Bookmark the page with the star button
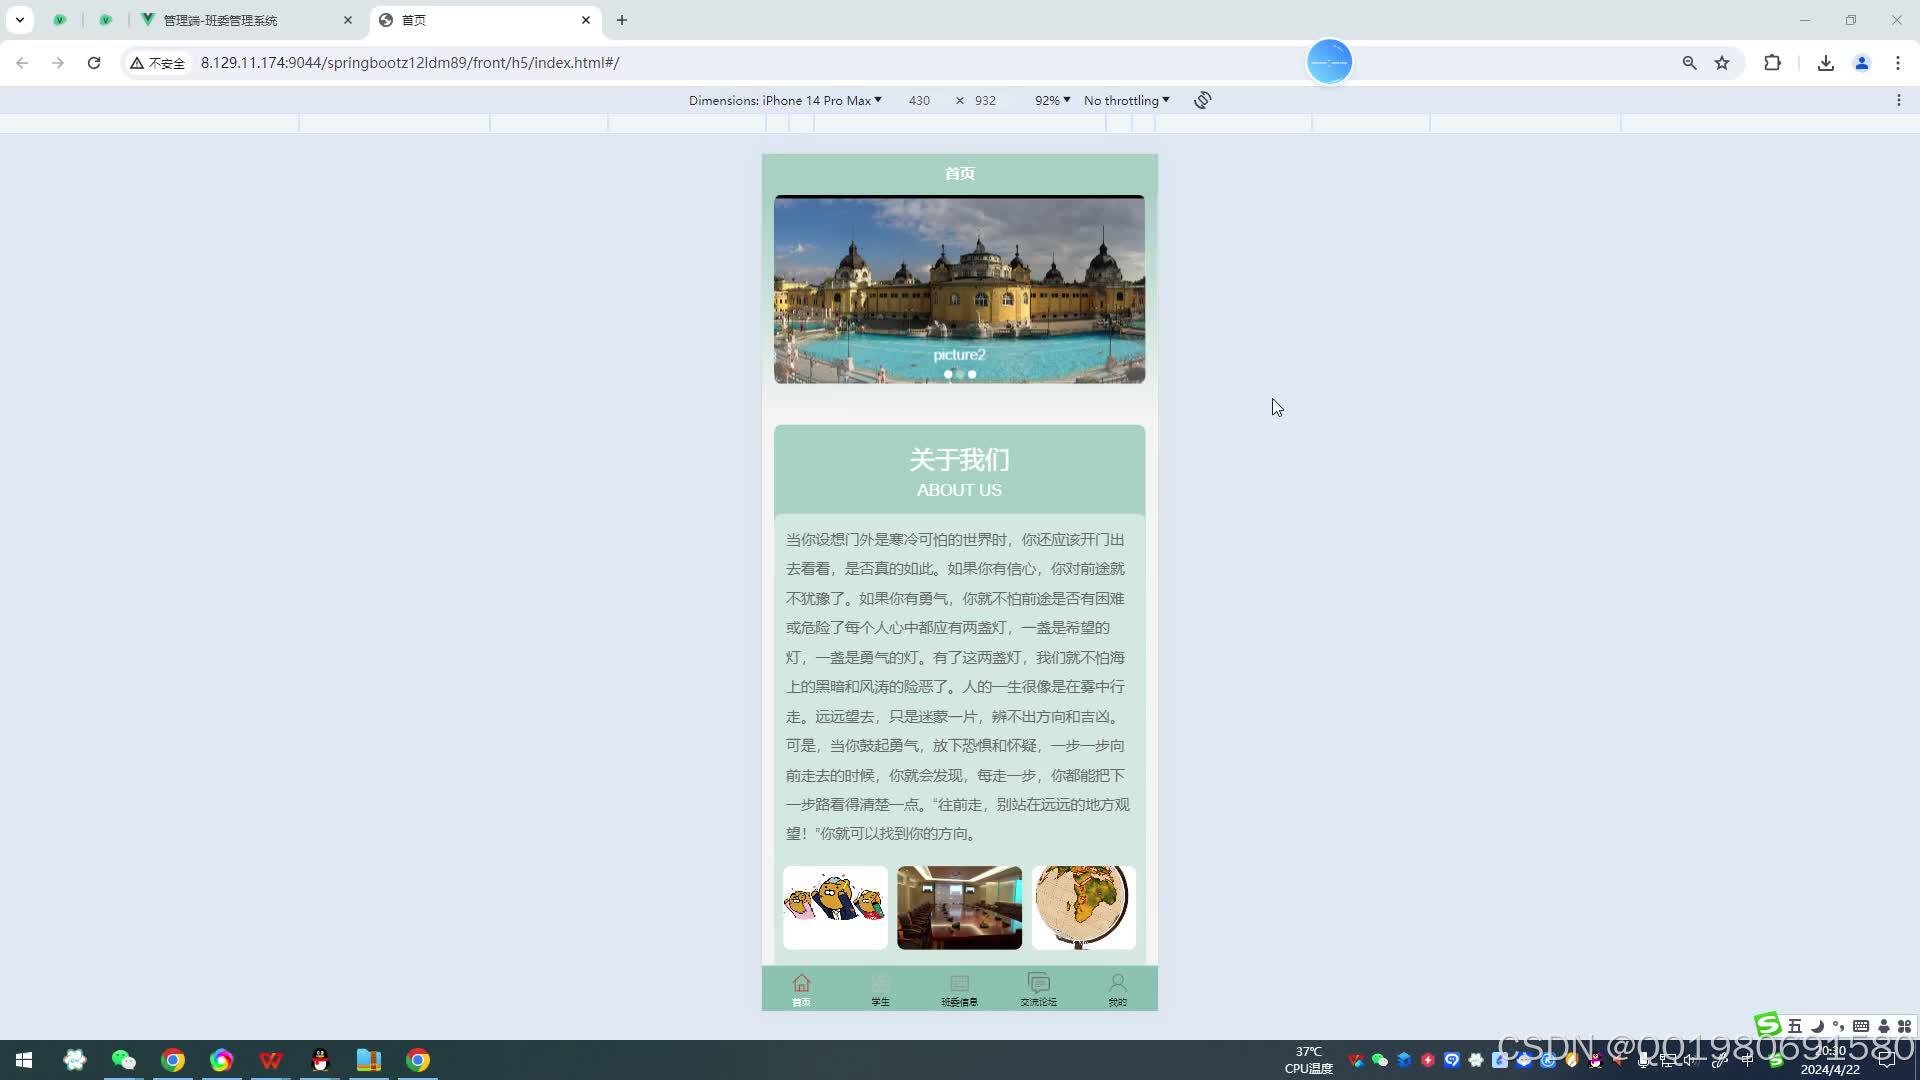The image size is (1920, 1080). point(1723,62)
